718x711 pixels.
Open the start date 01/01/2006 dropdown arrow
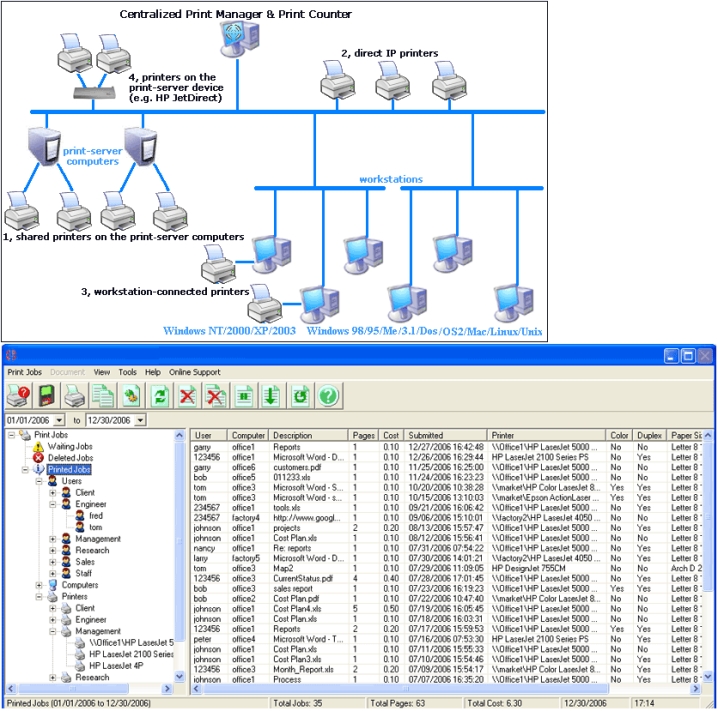coord(58,421)
